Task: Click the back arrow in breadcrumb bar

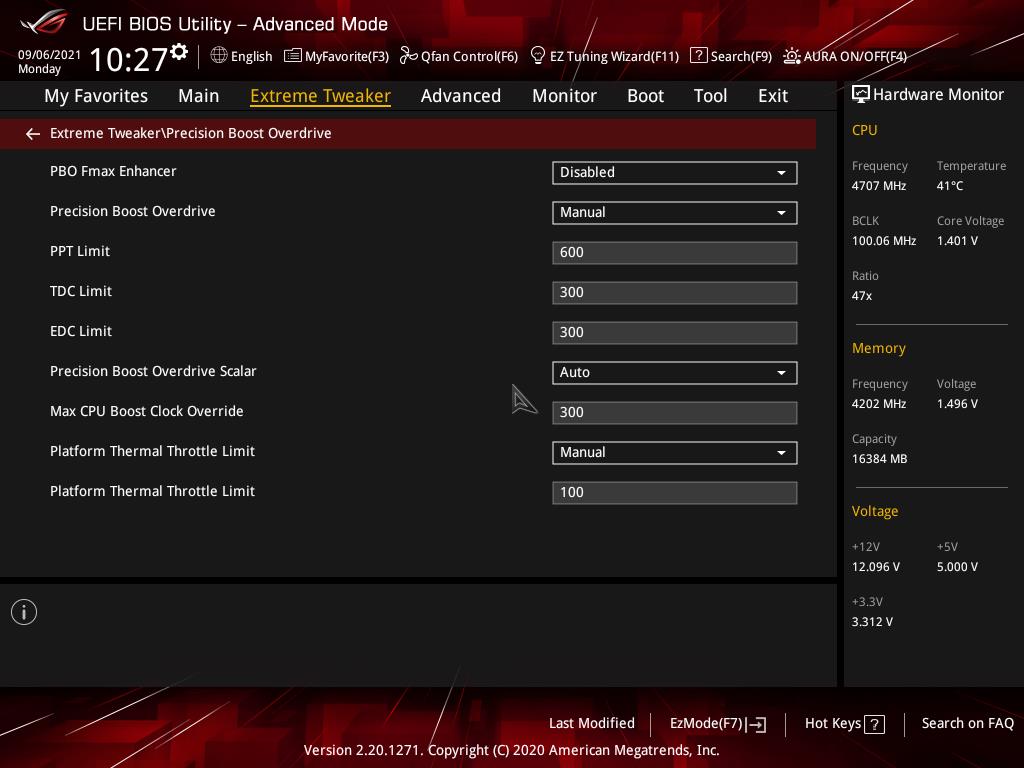Action: tap(33, 134)
